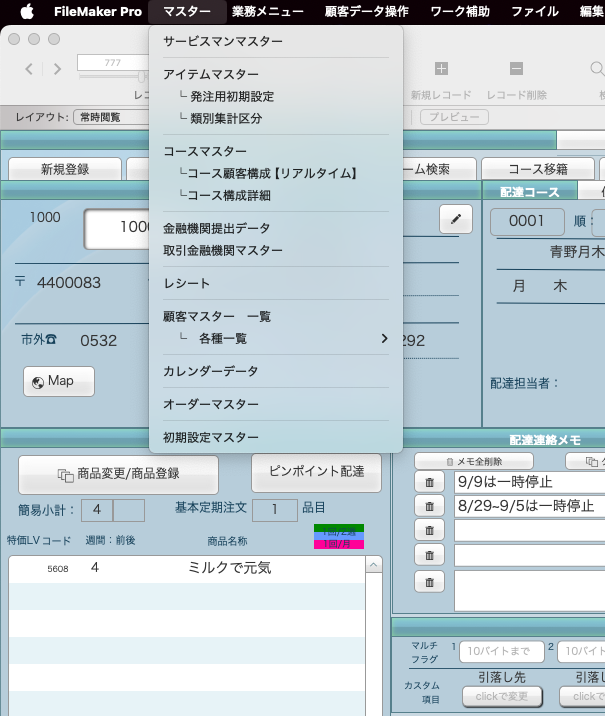Select 金融機関提出データ menu entry
605x716 pixels.
[276, 228]
